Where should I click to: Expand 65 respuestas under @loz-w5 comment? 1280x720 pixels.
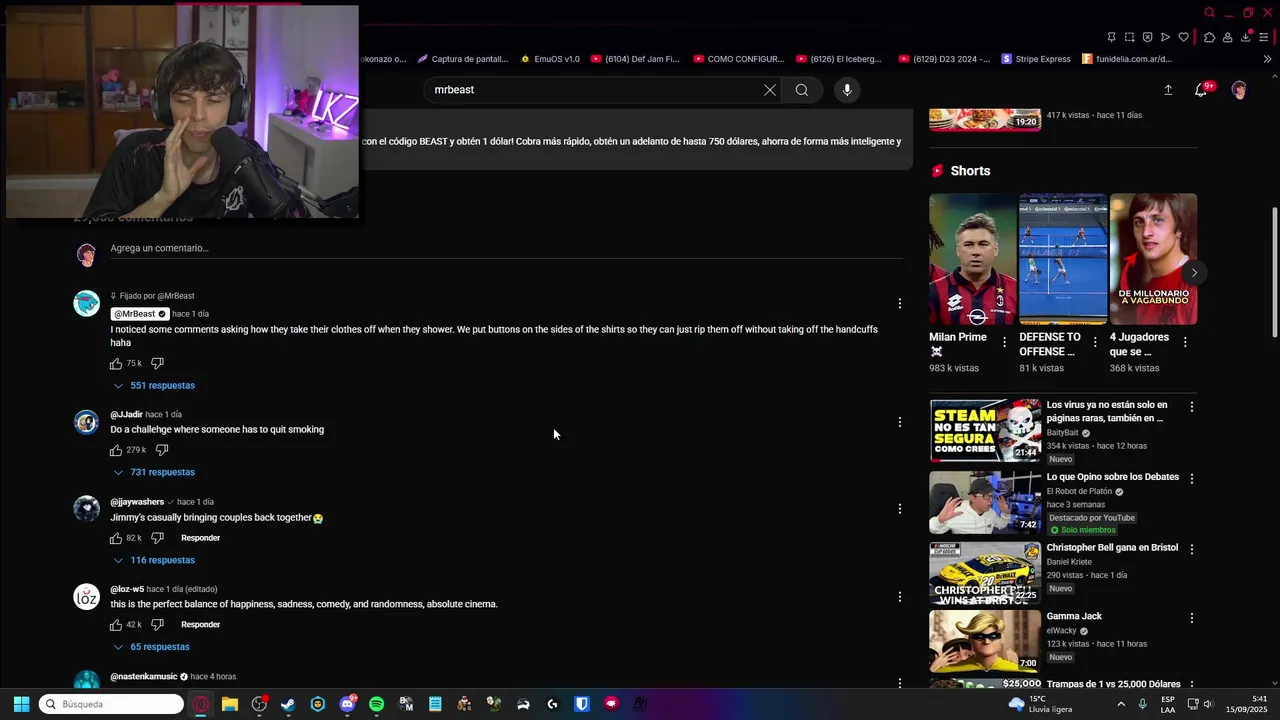(151, 647)
